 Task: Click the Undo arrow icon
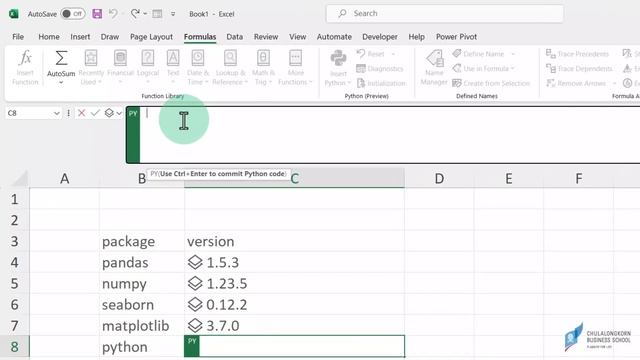click(113, 14)
